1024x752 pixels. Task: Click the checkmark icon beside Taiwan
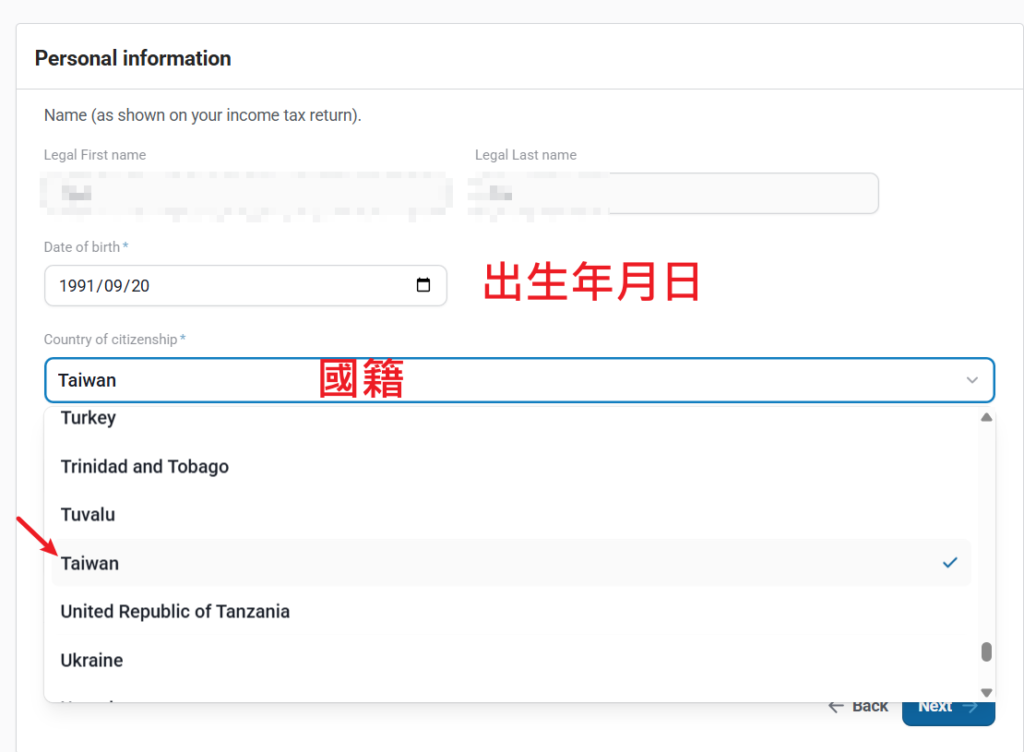click(x=949, y=563)
